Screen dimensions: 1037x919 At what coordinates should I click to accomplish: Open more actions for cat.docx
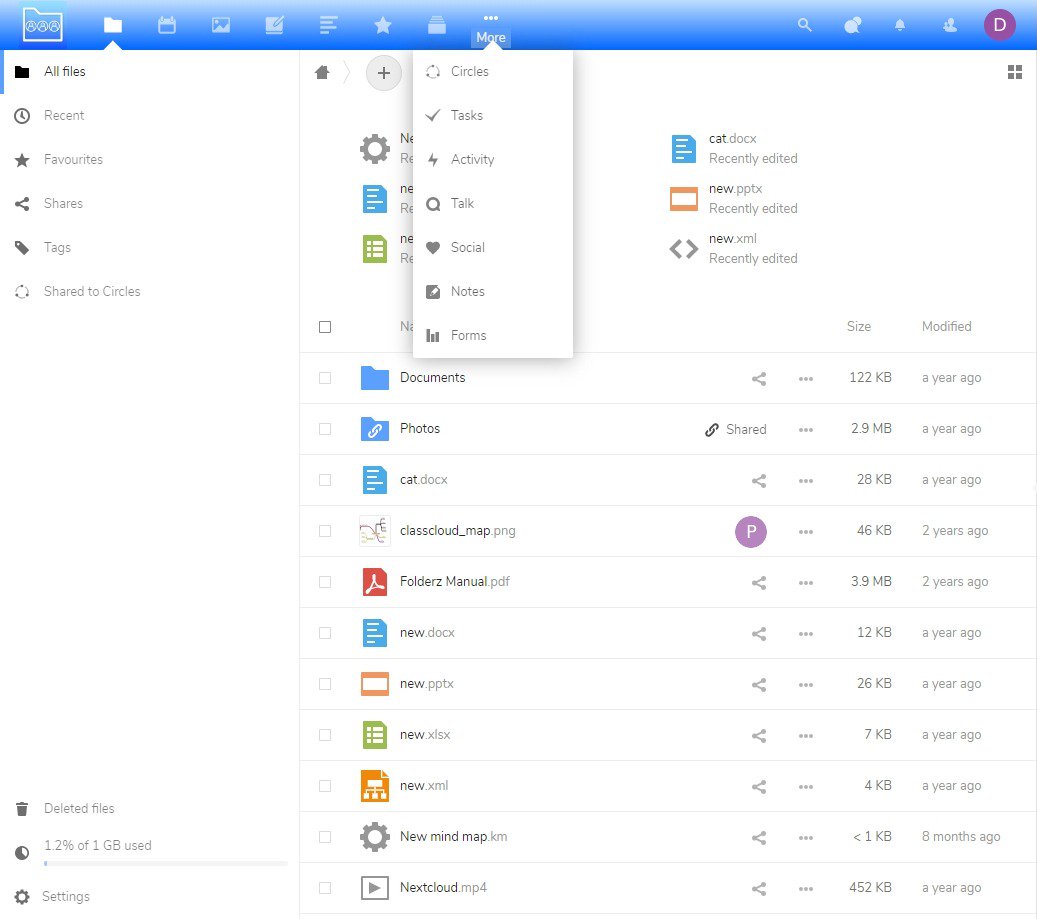coord(806,481)
